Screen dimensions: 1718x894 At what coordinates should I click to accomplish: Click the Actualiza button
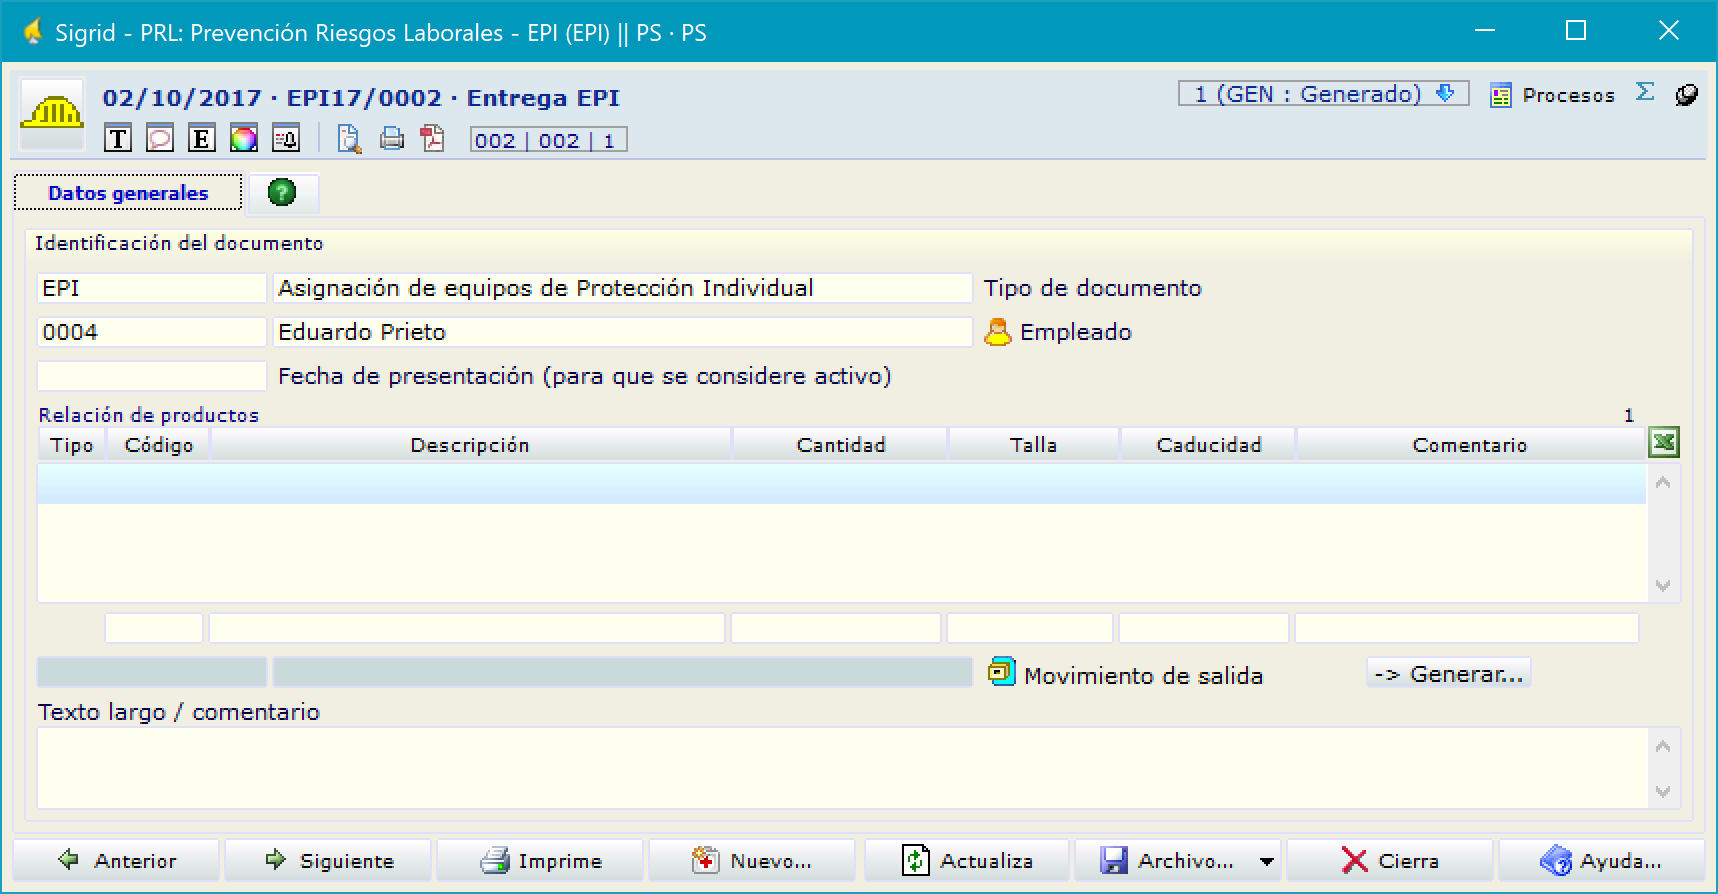point(967,860)
